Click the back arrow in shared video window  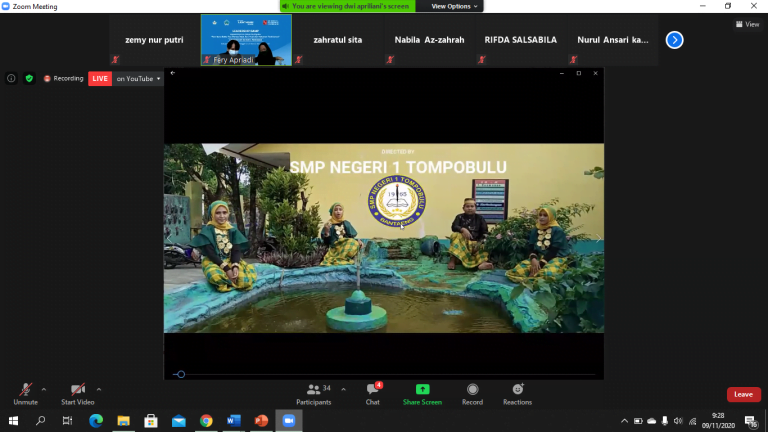point(172,73)
